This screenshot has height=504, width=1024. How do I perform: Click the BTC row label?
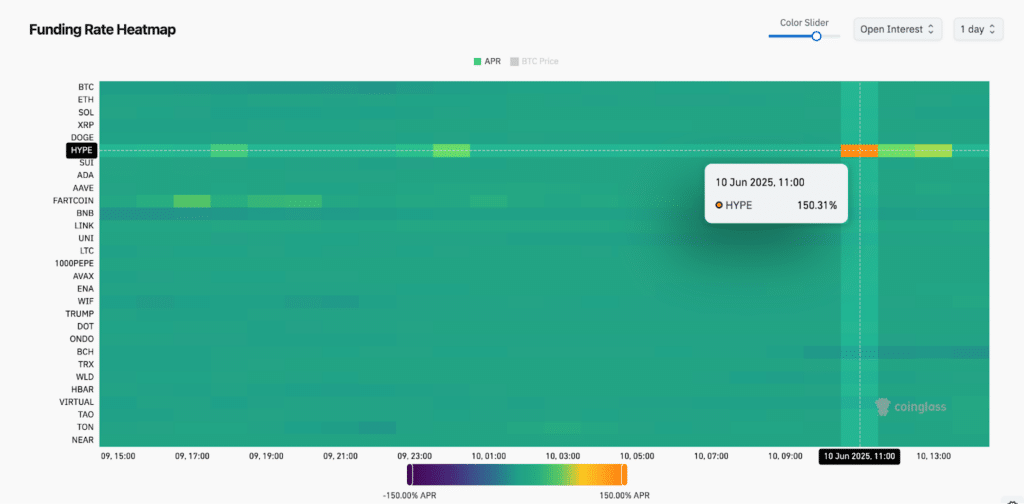pyautogui.click(x=86, y=87)
